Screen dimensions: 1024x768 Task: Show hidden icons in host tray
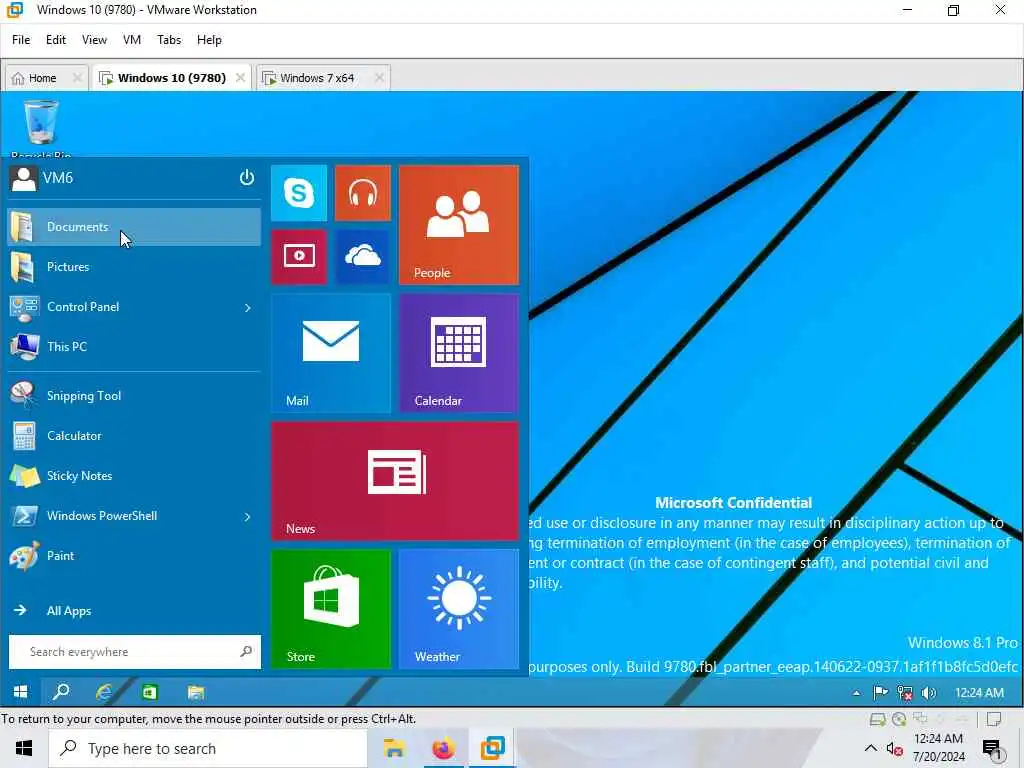click(x=871, y=748)
